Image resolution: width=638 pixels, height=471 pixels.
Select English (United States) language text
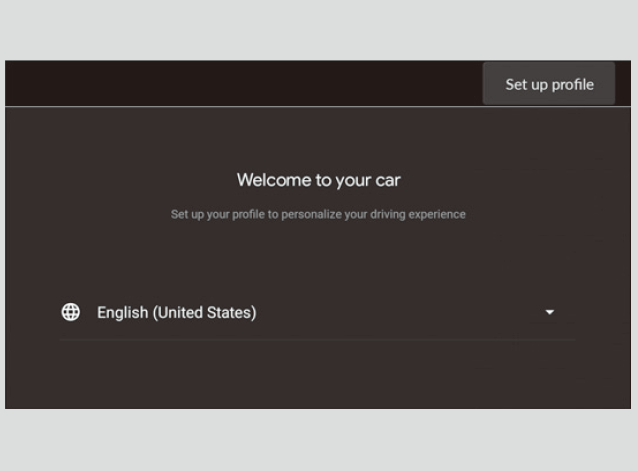[x=177, y=312]
